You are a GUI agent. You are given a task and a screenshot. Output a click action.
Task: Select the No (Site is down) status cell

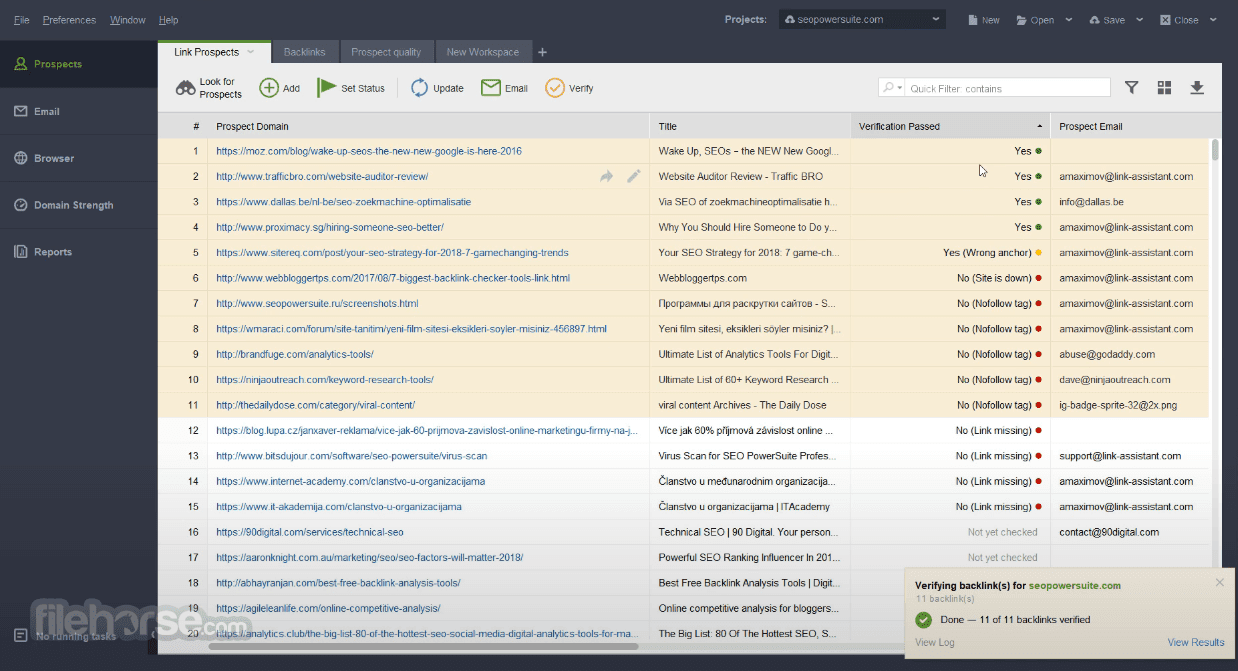point(950,278)
